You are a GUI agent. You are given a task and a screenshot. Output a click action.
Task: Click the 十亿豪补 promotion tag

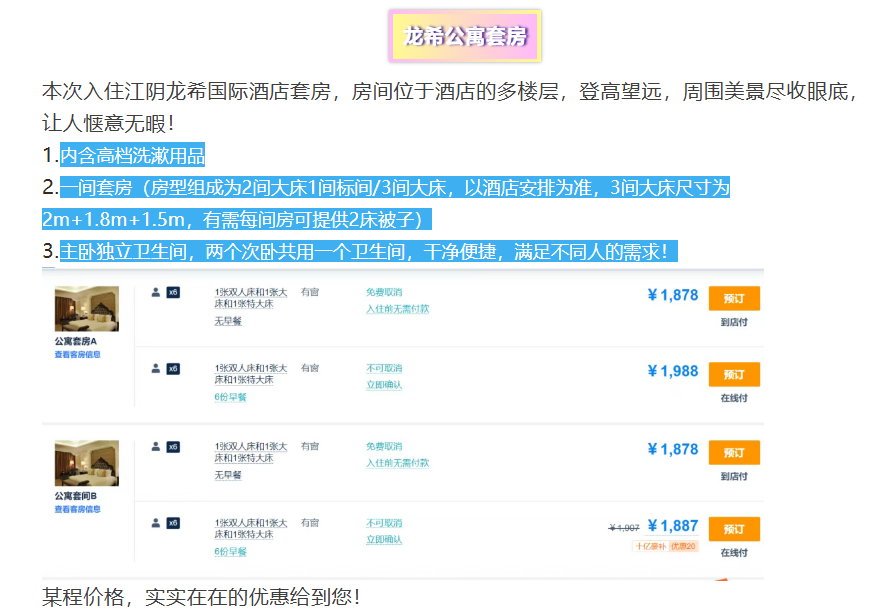(649, 546)
